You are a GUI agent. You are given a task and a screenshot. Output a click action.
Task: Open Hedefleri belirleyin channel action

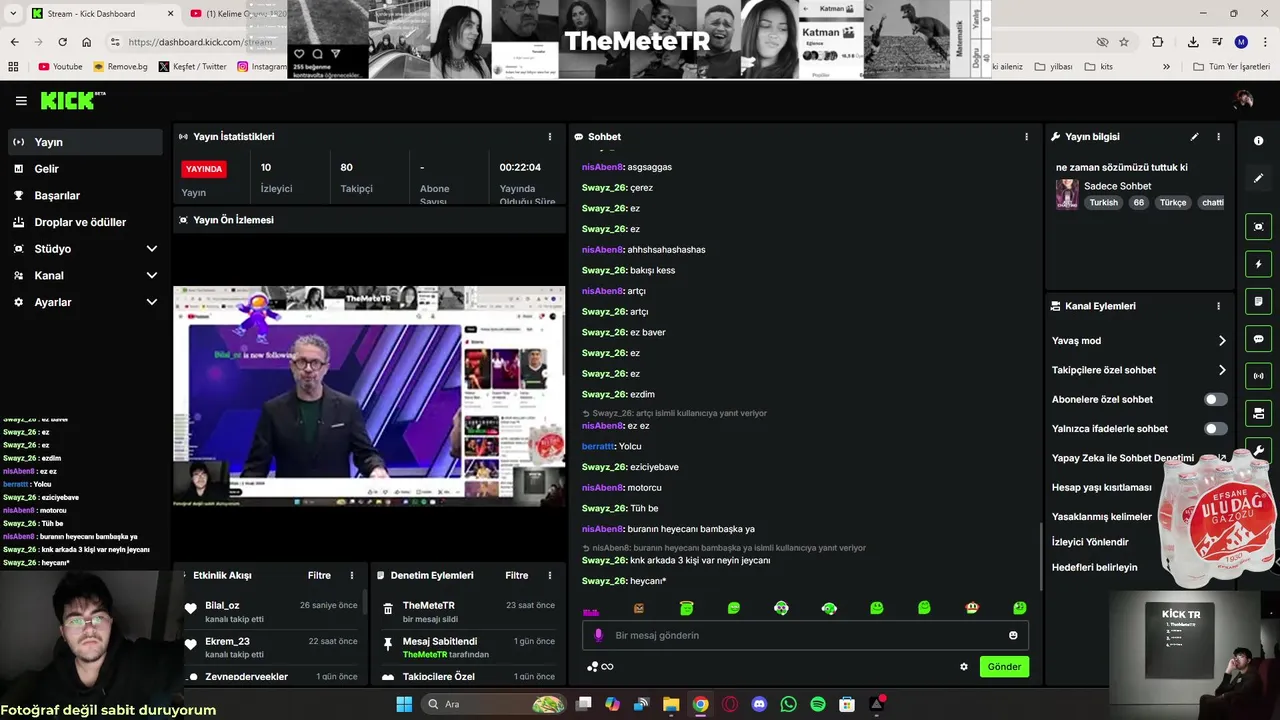[1095, 567]
